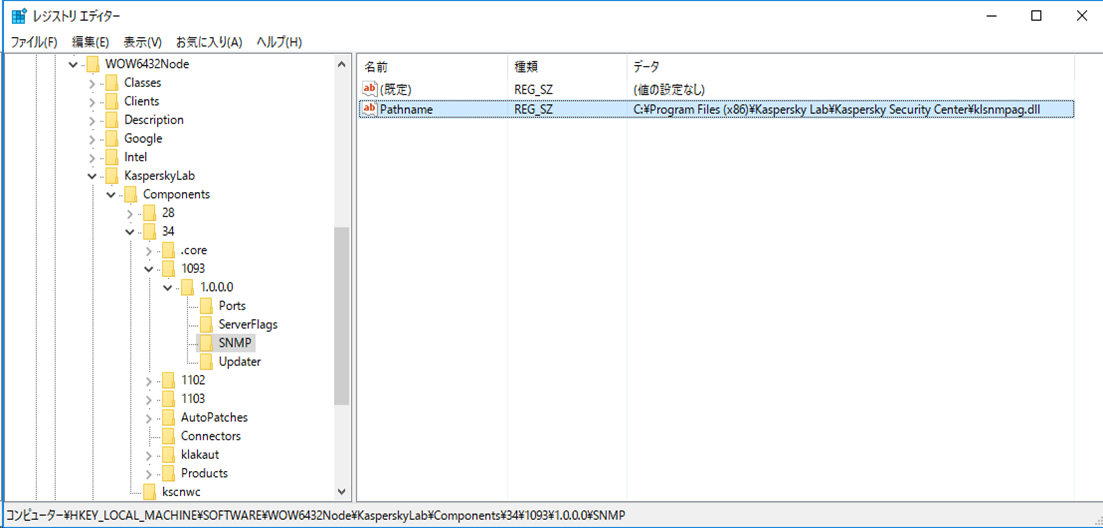The height and width of the screenshot is (528, 1103).
Task: Open the ヘルプ(H) menu
Action: point(279,42)
